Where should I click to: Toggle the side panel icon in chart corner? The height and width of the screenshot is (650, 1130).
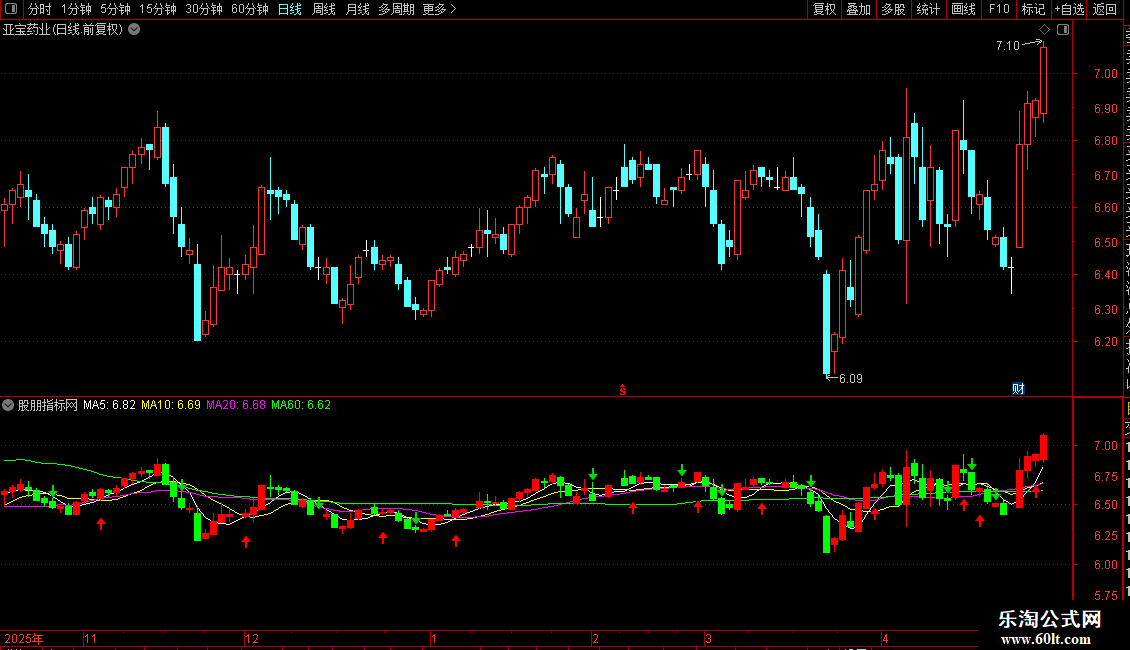pos(1063,30)
